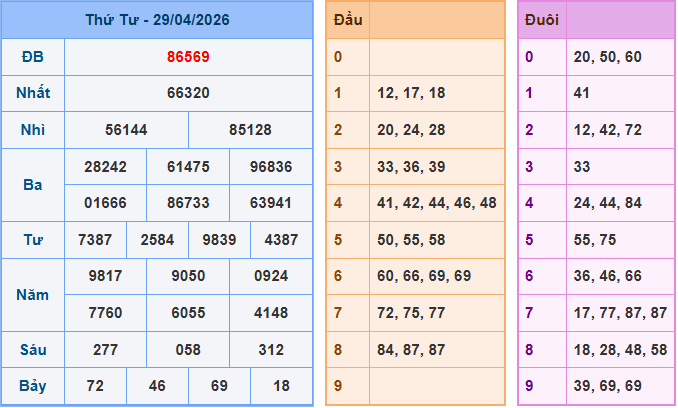Viewport: 678px width, 408px height.
Task: Click the Đầu column header
Action: tap(348, 20)
